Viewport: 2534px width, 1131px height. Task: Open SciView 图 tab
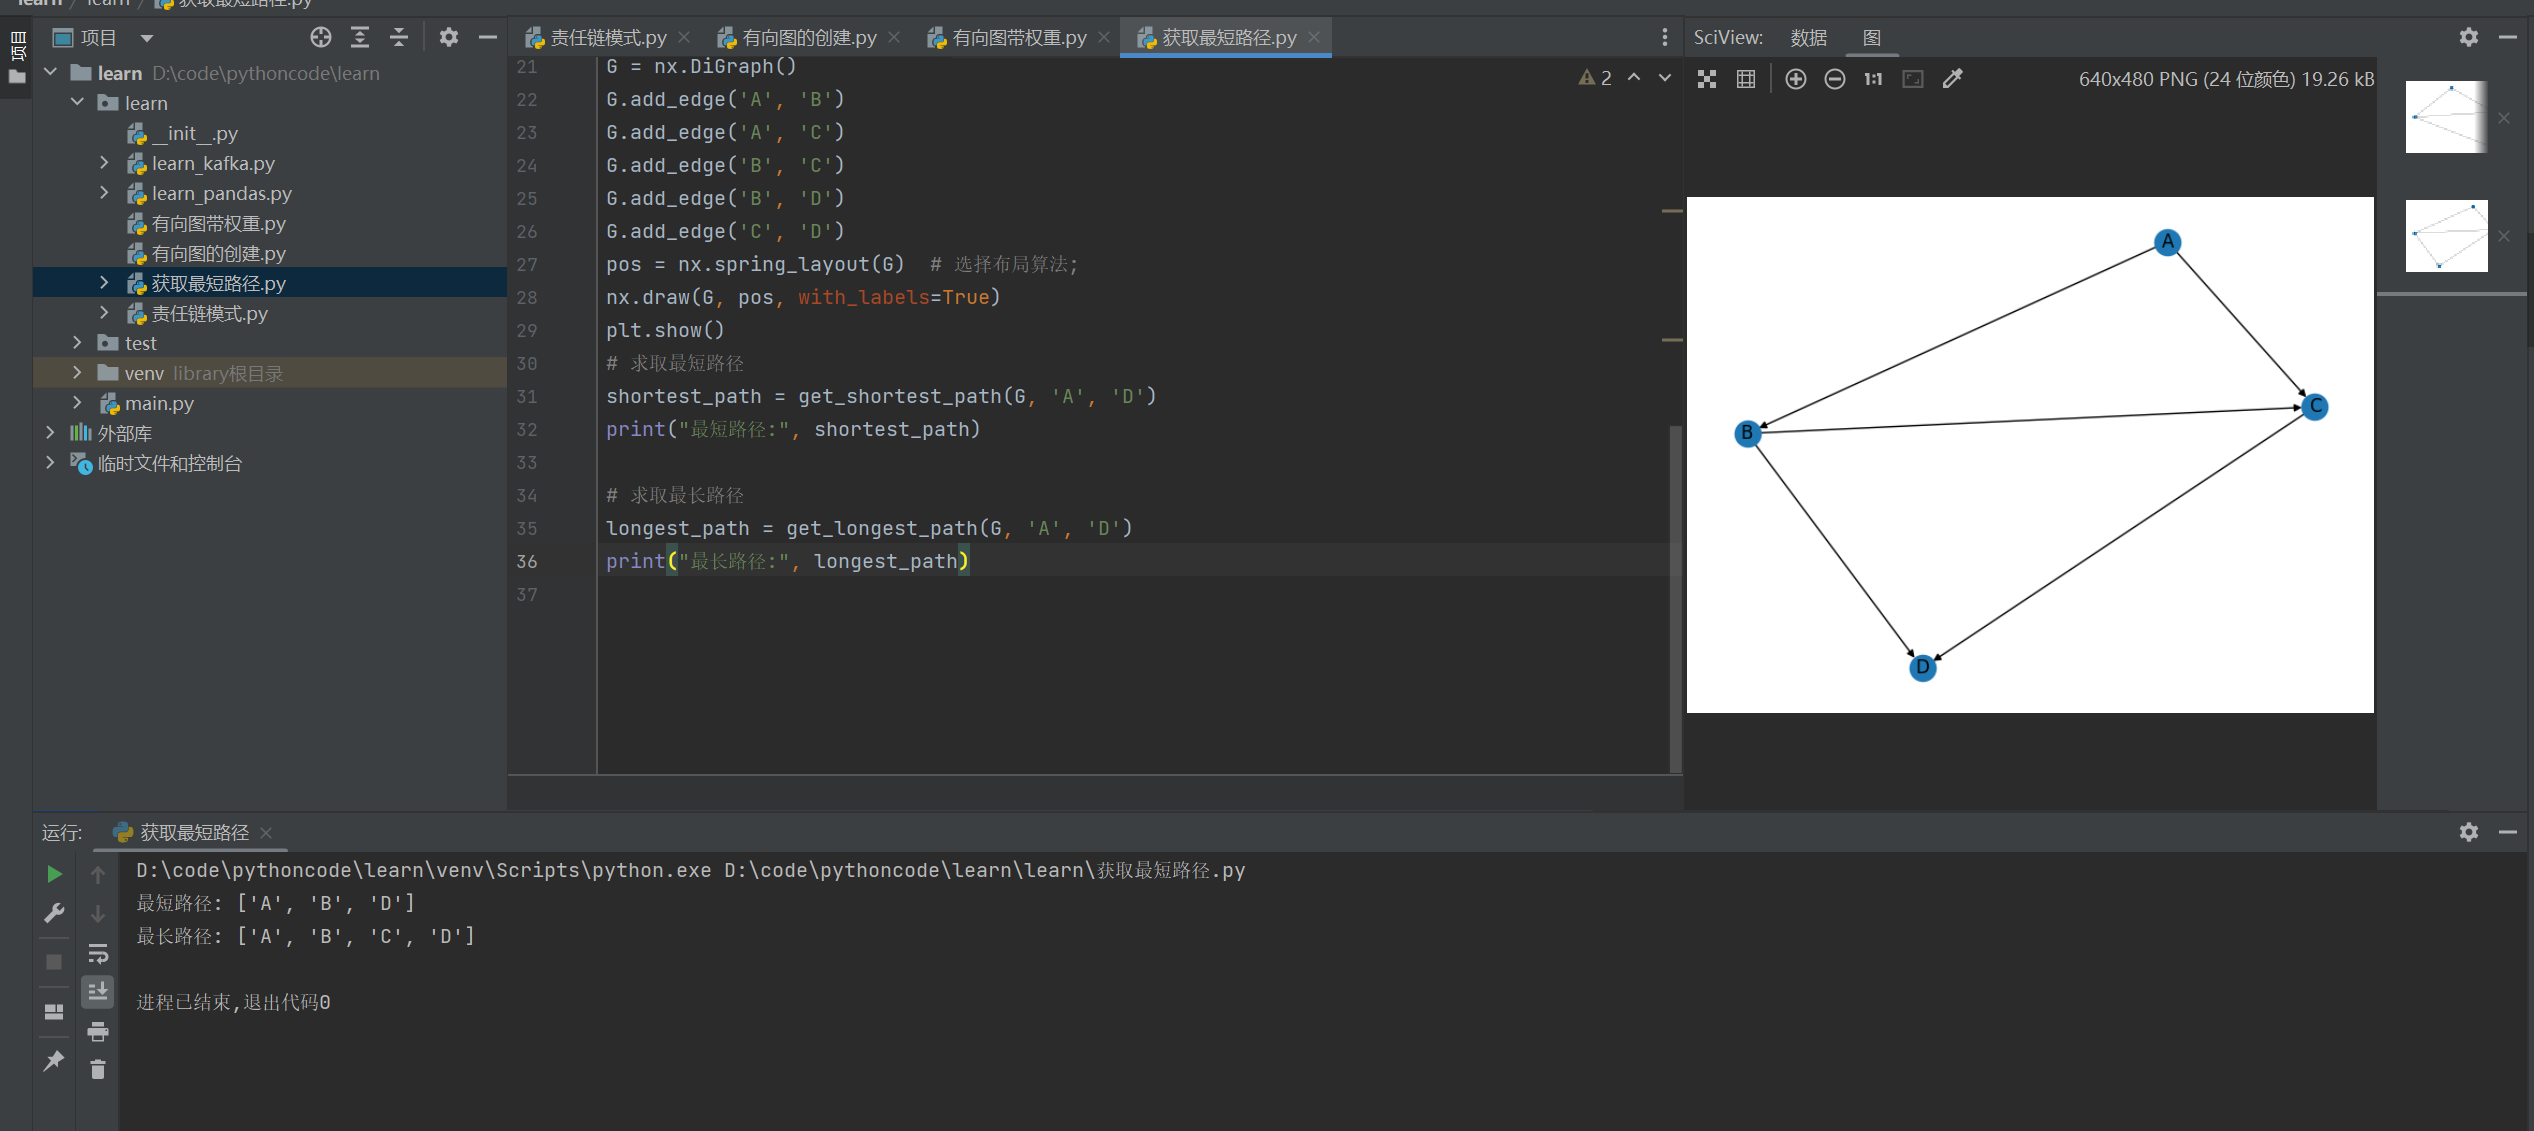[1872, 38]
